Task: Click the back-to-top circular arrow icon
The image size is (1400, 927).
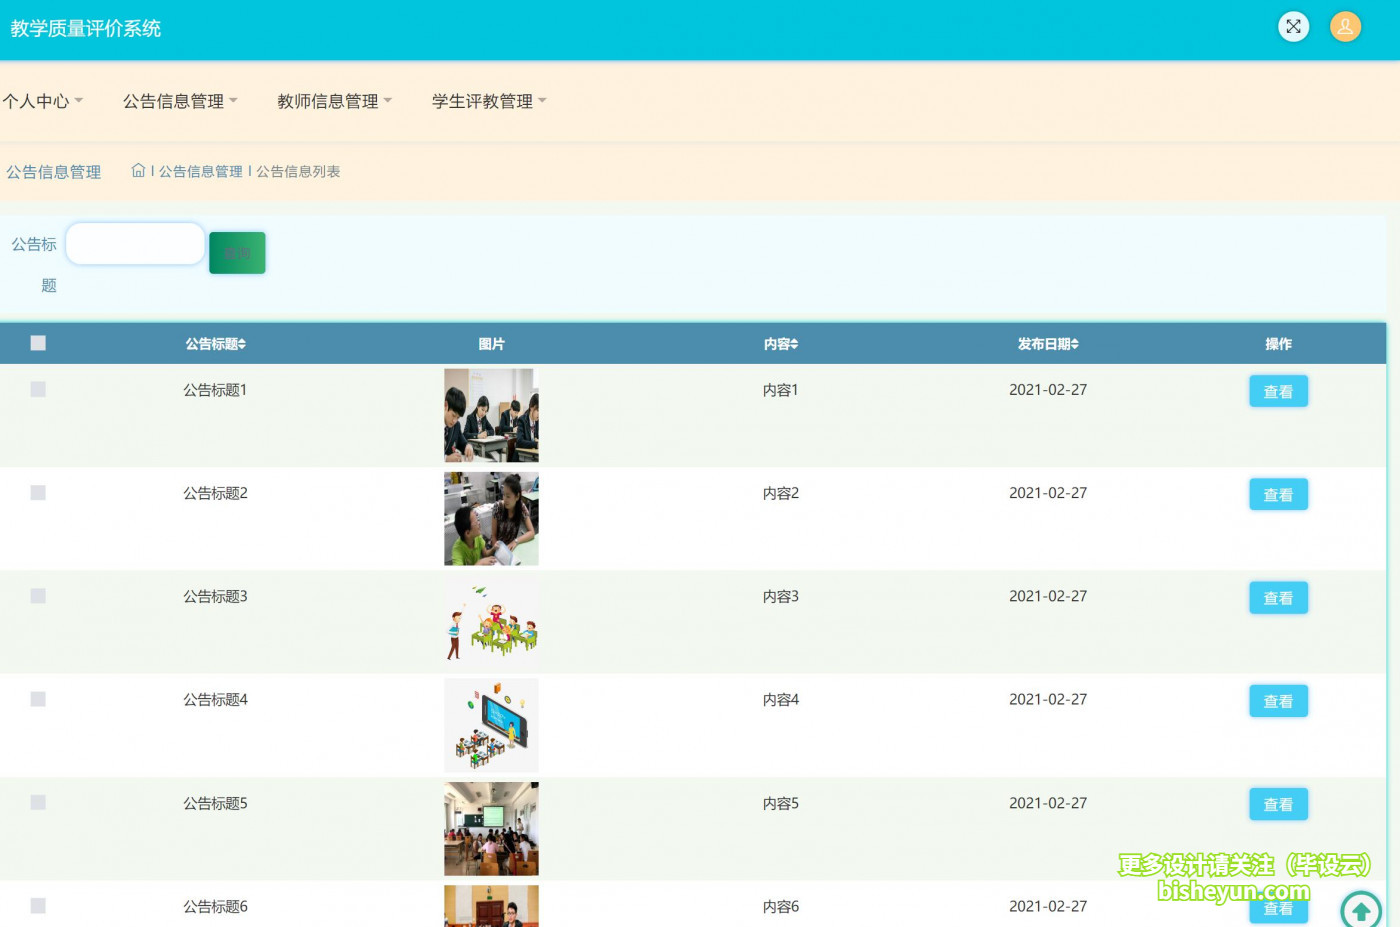Action: [1360, 910]
